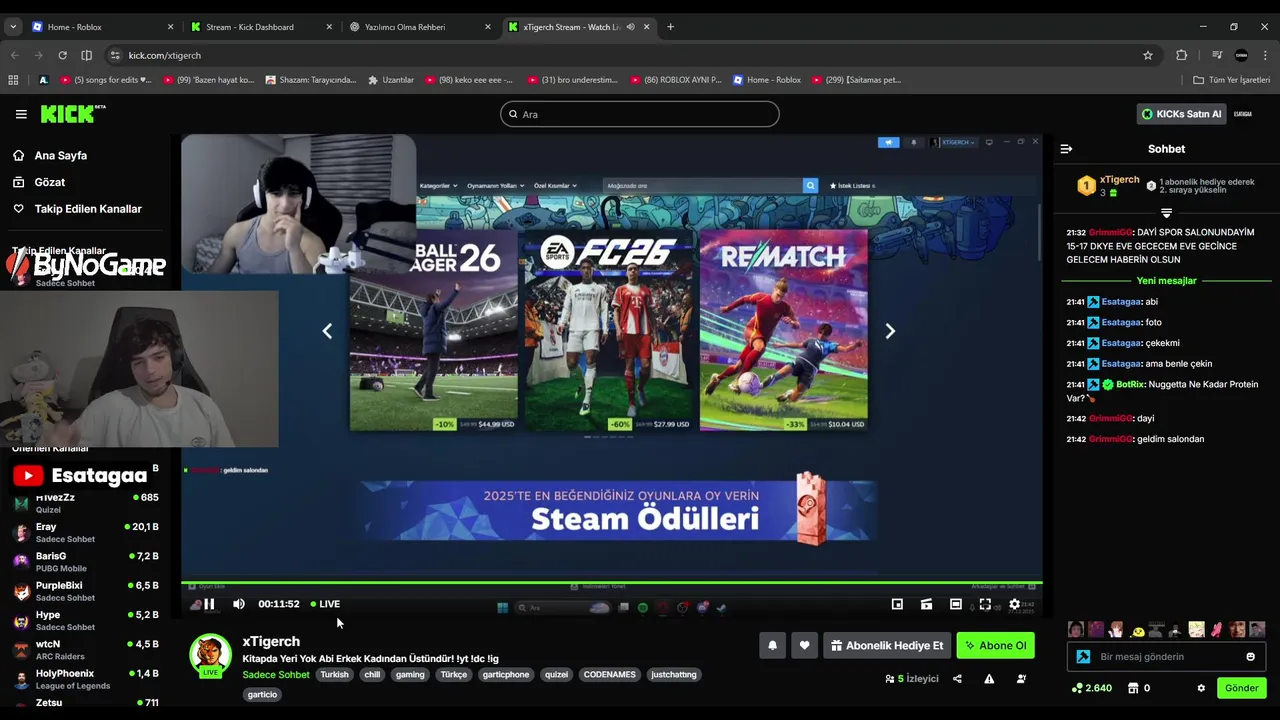This screenshot has height=720, width=1280.
Task: Open the tab search dropdown arrow
Action: pos(13,27)
